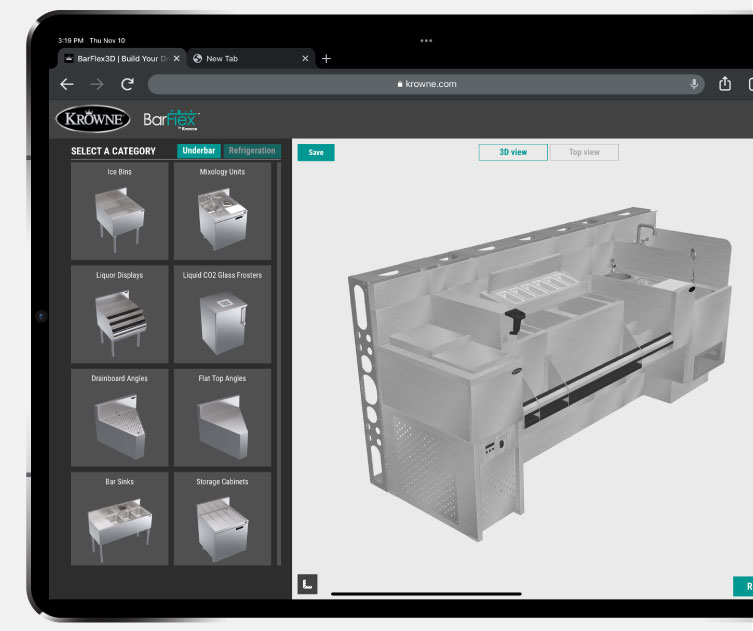Switch to Refrigeration category toggle
Image resolution: width=753 pixels, height=631 pixels.
click(x=251, y=151)
